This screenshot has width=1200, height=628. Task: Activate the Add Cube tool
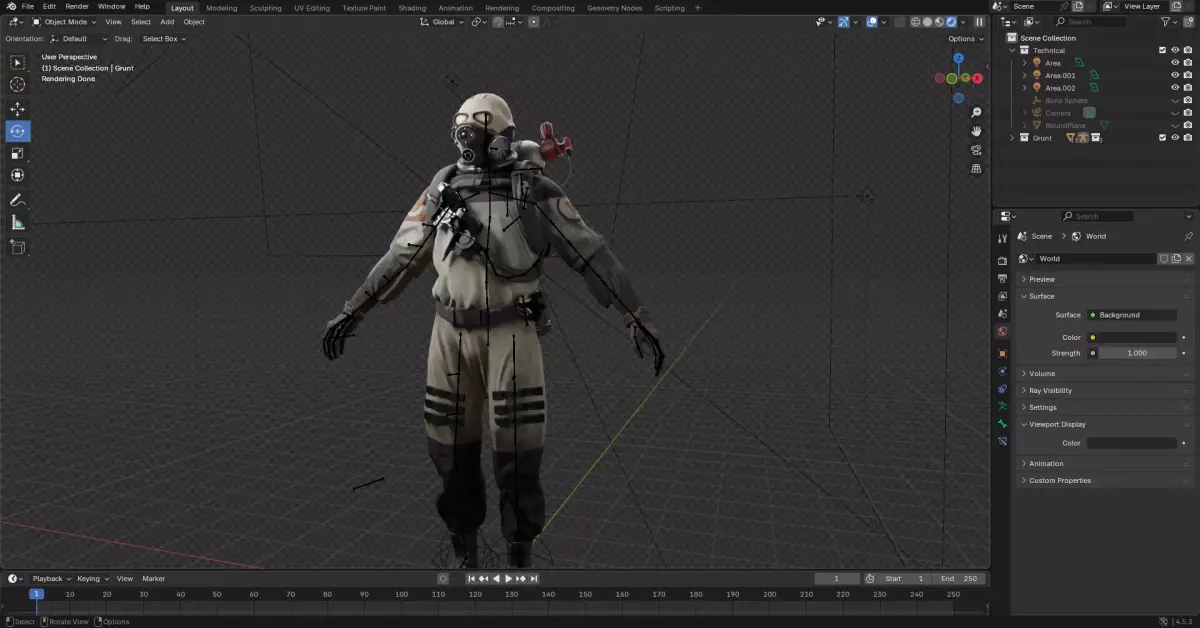click(x=18, y=246)
